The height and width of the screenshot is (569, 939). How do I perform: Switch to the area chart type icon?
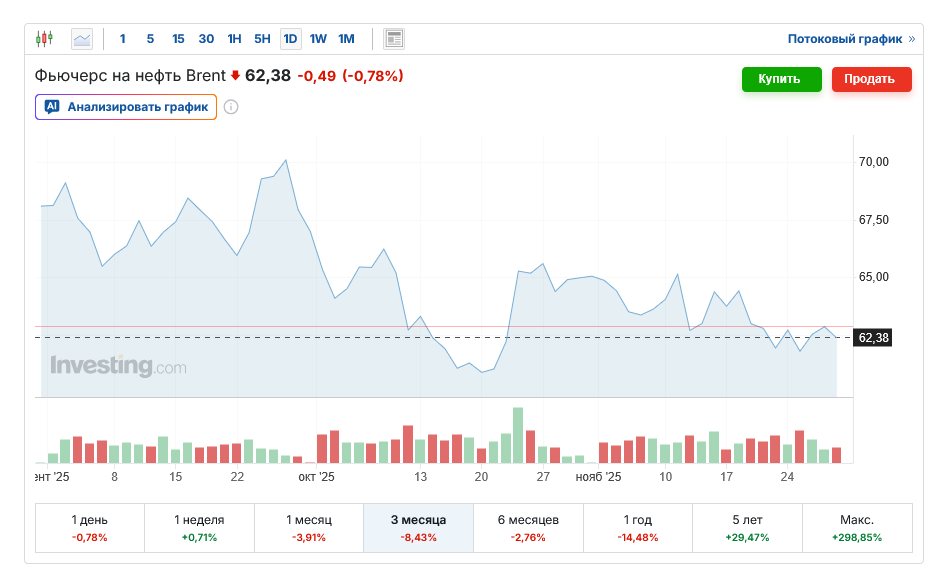click(82, 39)
